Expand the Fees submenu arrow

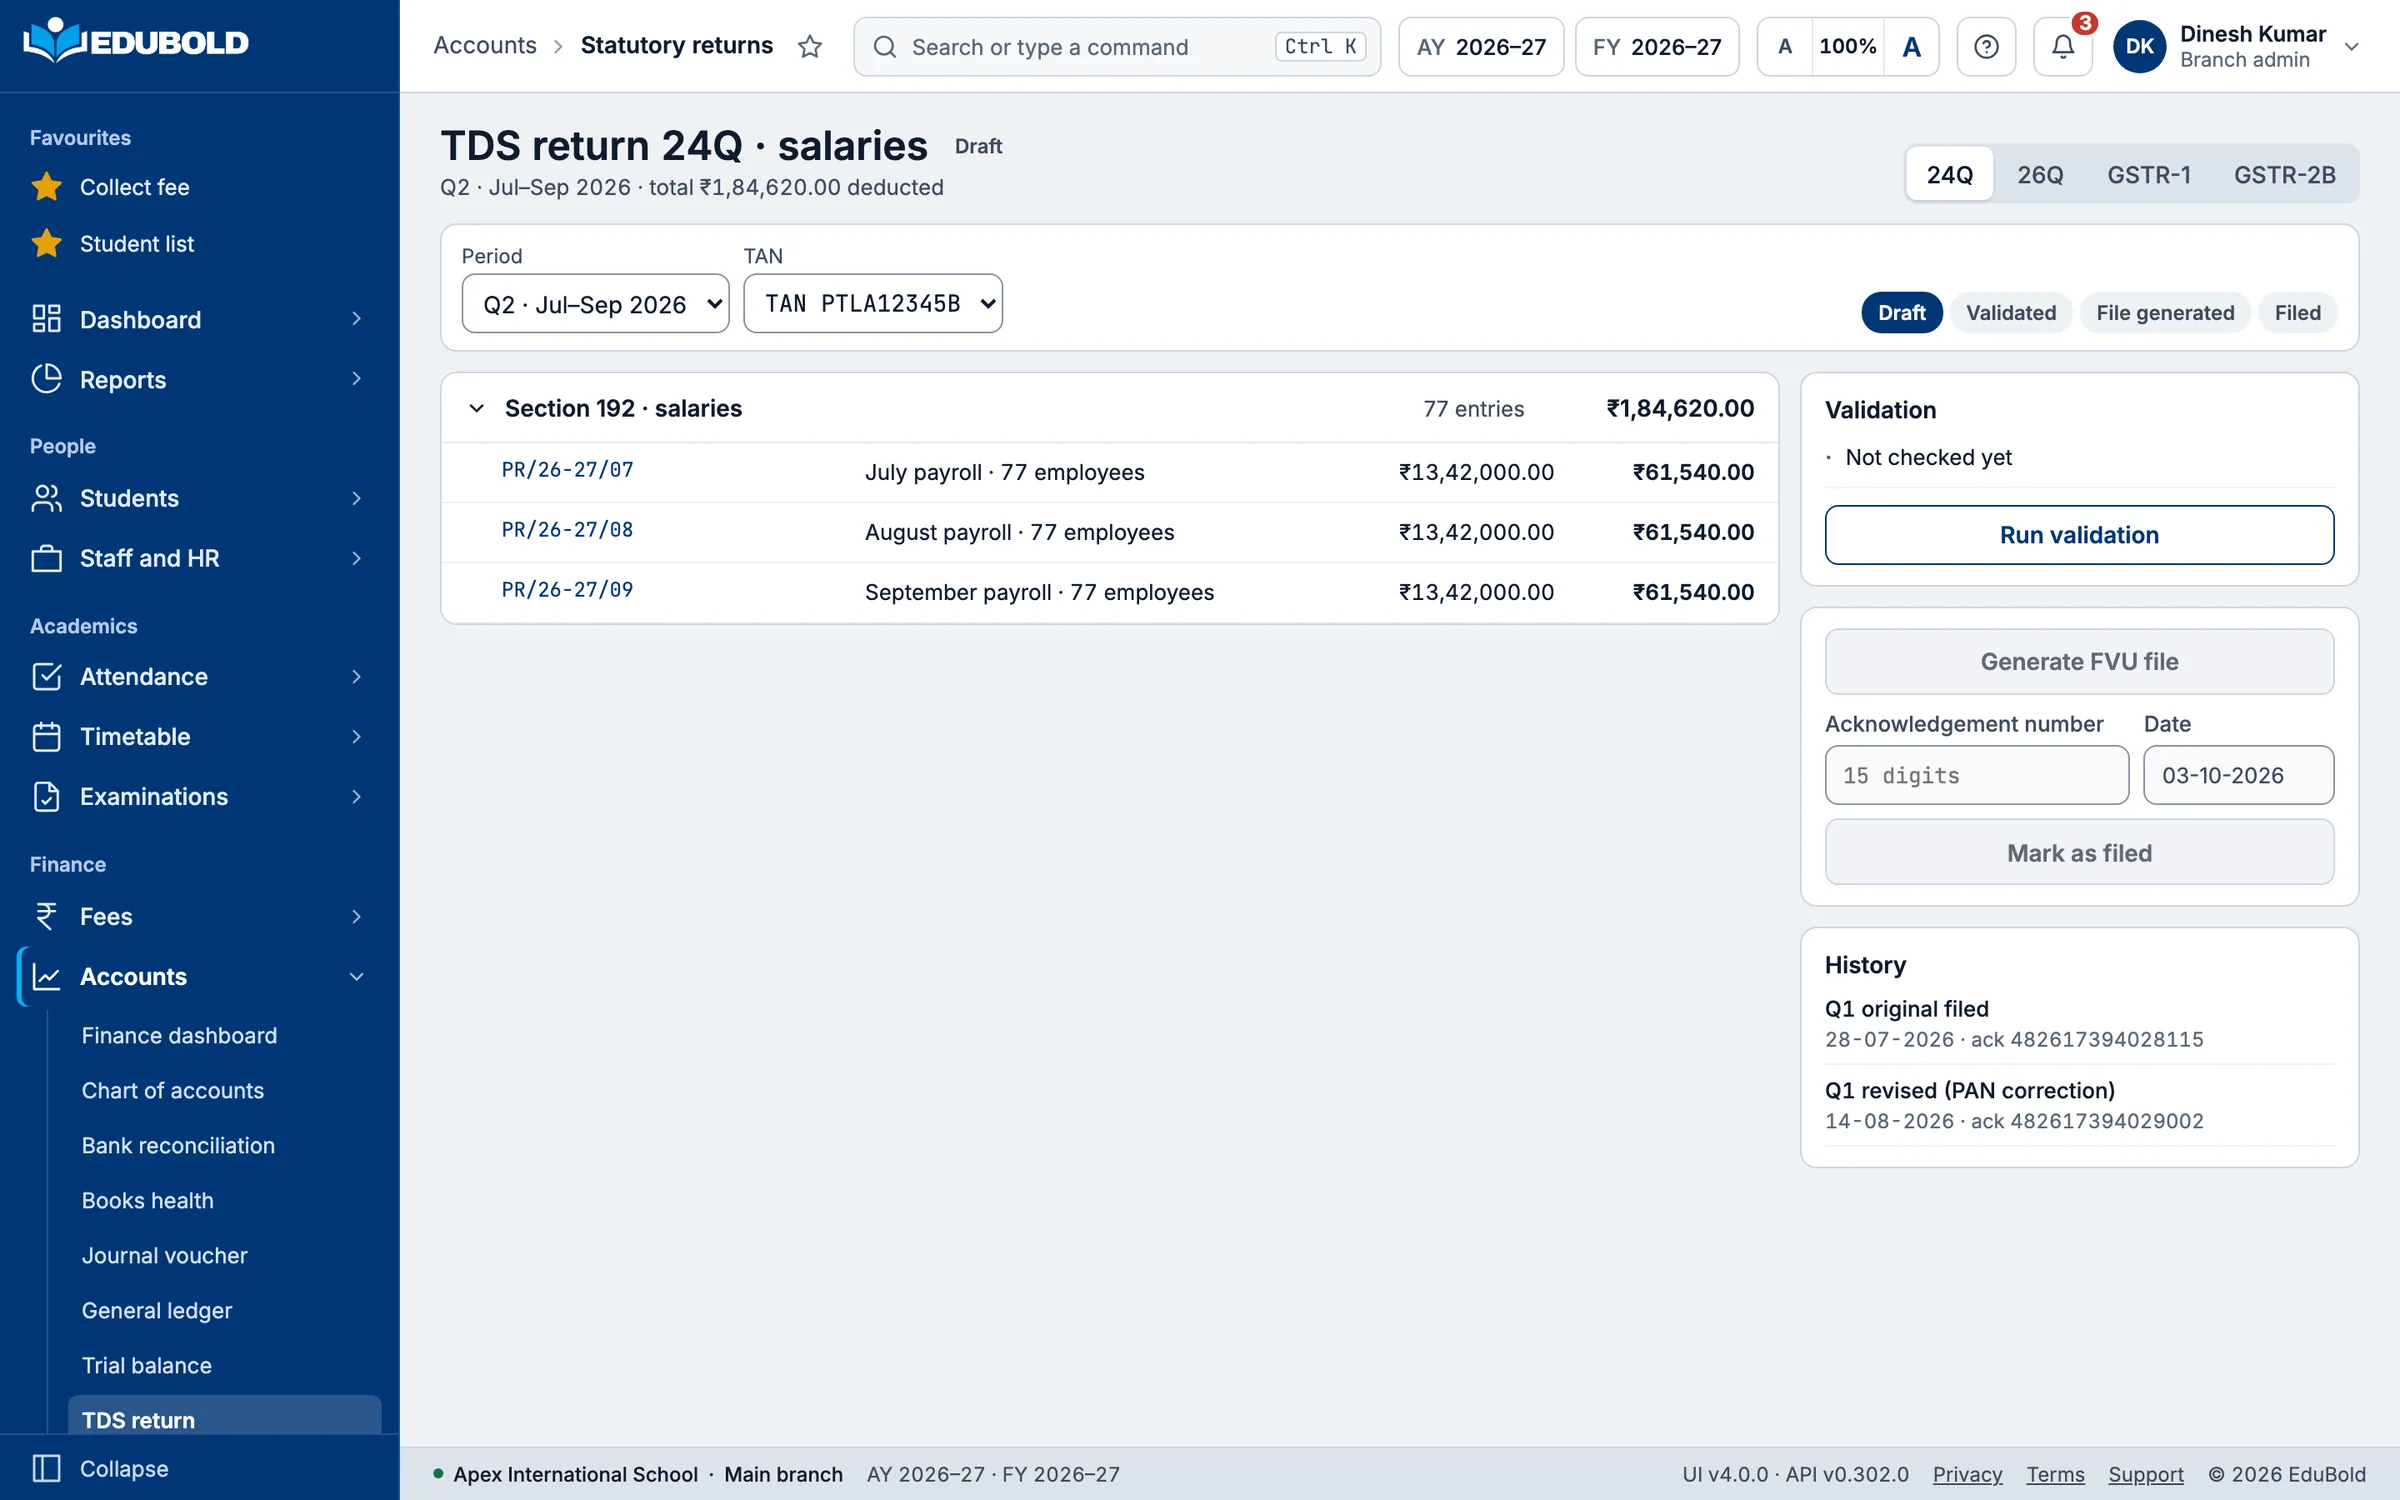point(356,916)
